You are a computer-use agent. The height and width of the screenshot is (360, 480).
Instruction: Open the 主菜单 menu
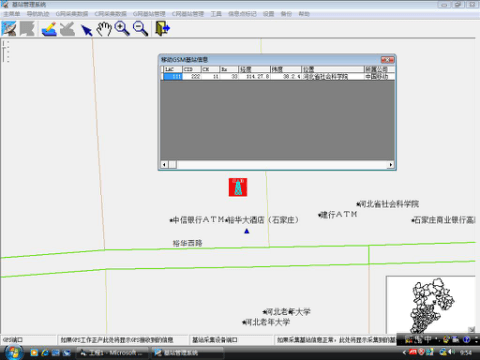(12, 14)
